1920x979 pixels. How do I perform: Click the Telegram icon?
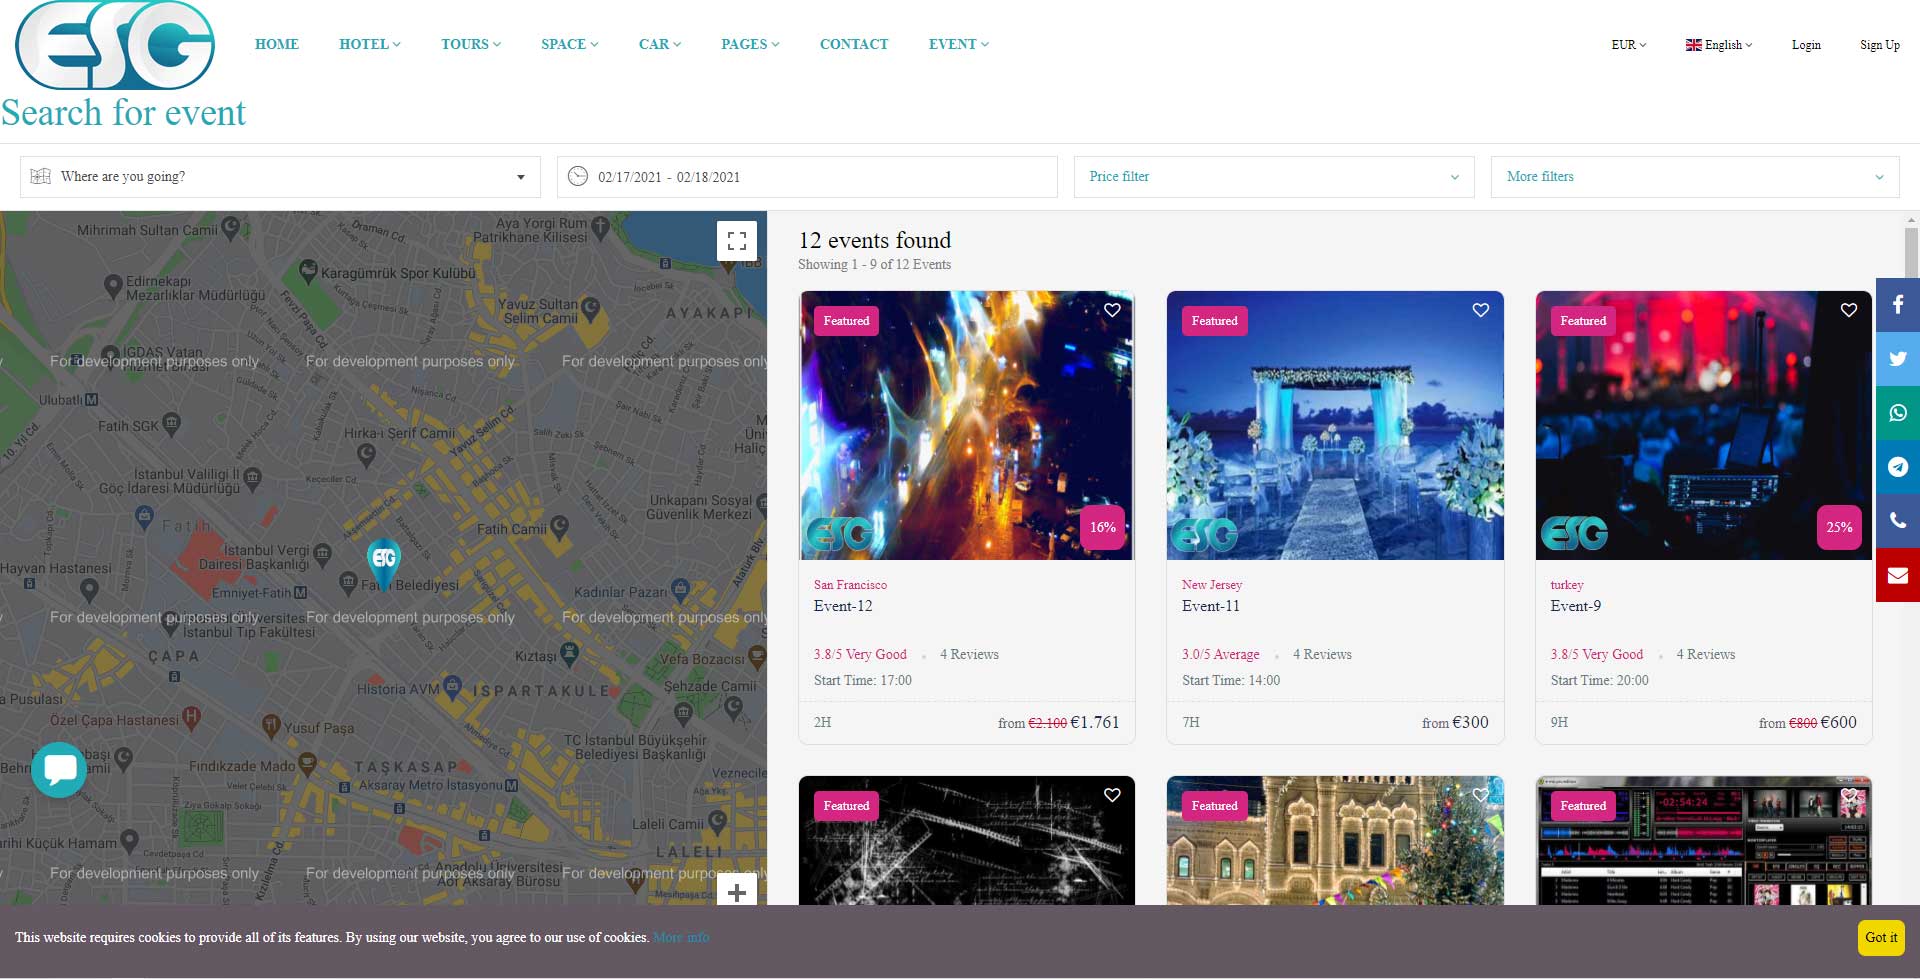(1897, 467)
